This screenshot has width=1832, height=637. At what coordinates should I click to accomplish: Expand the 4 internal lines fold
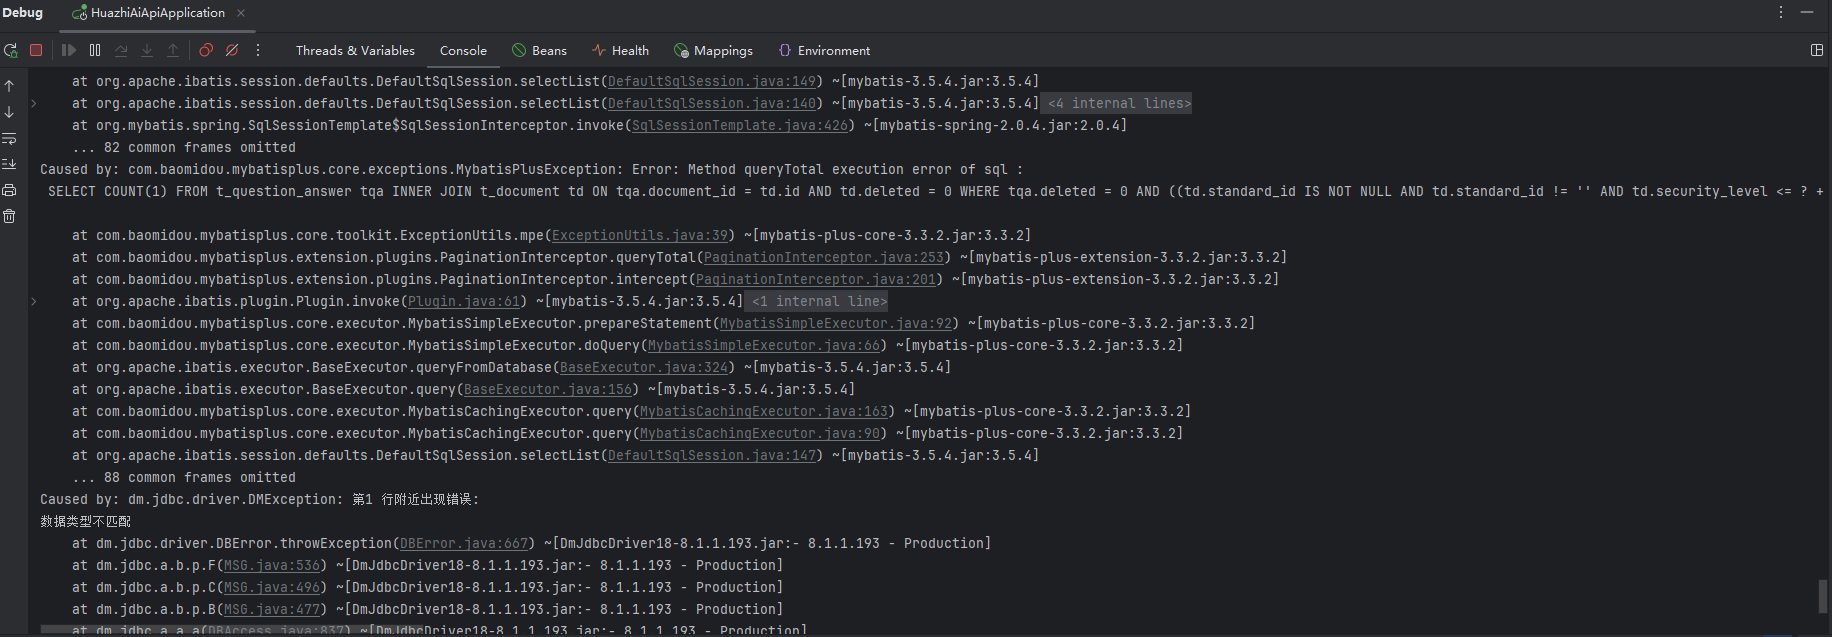point(1118,103)
